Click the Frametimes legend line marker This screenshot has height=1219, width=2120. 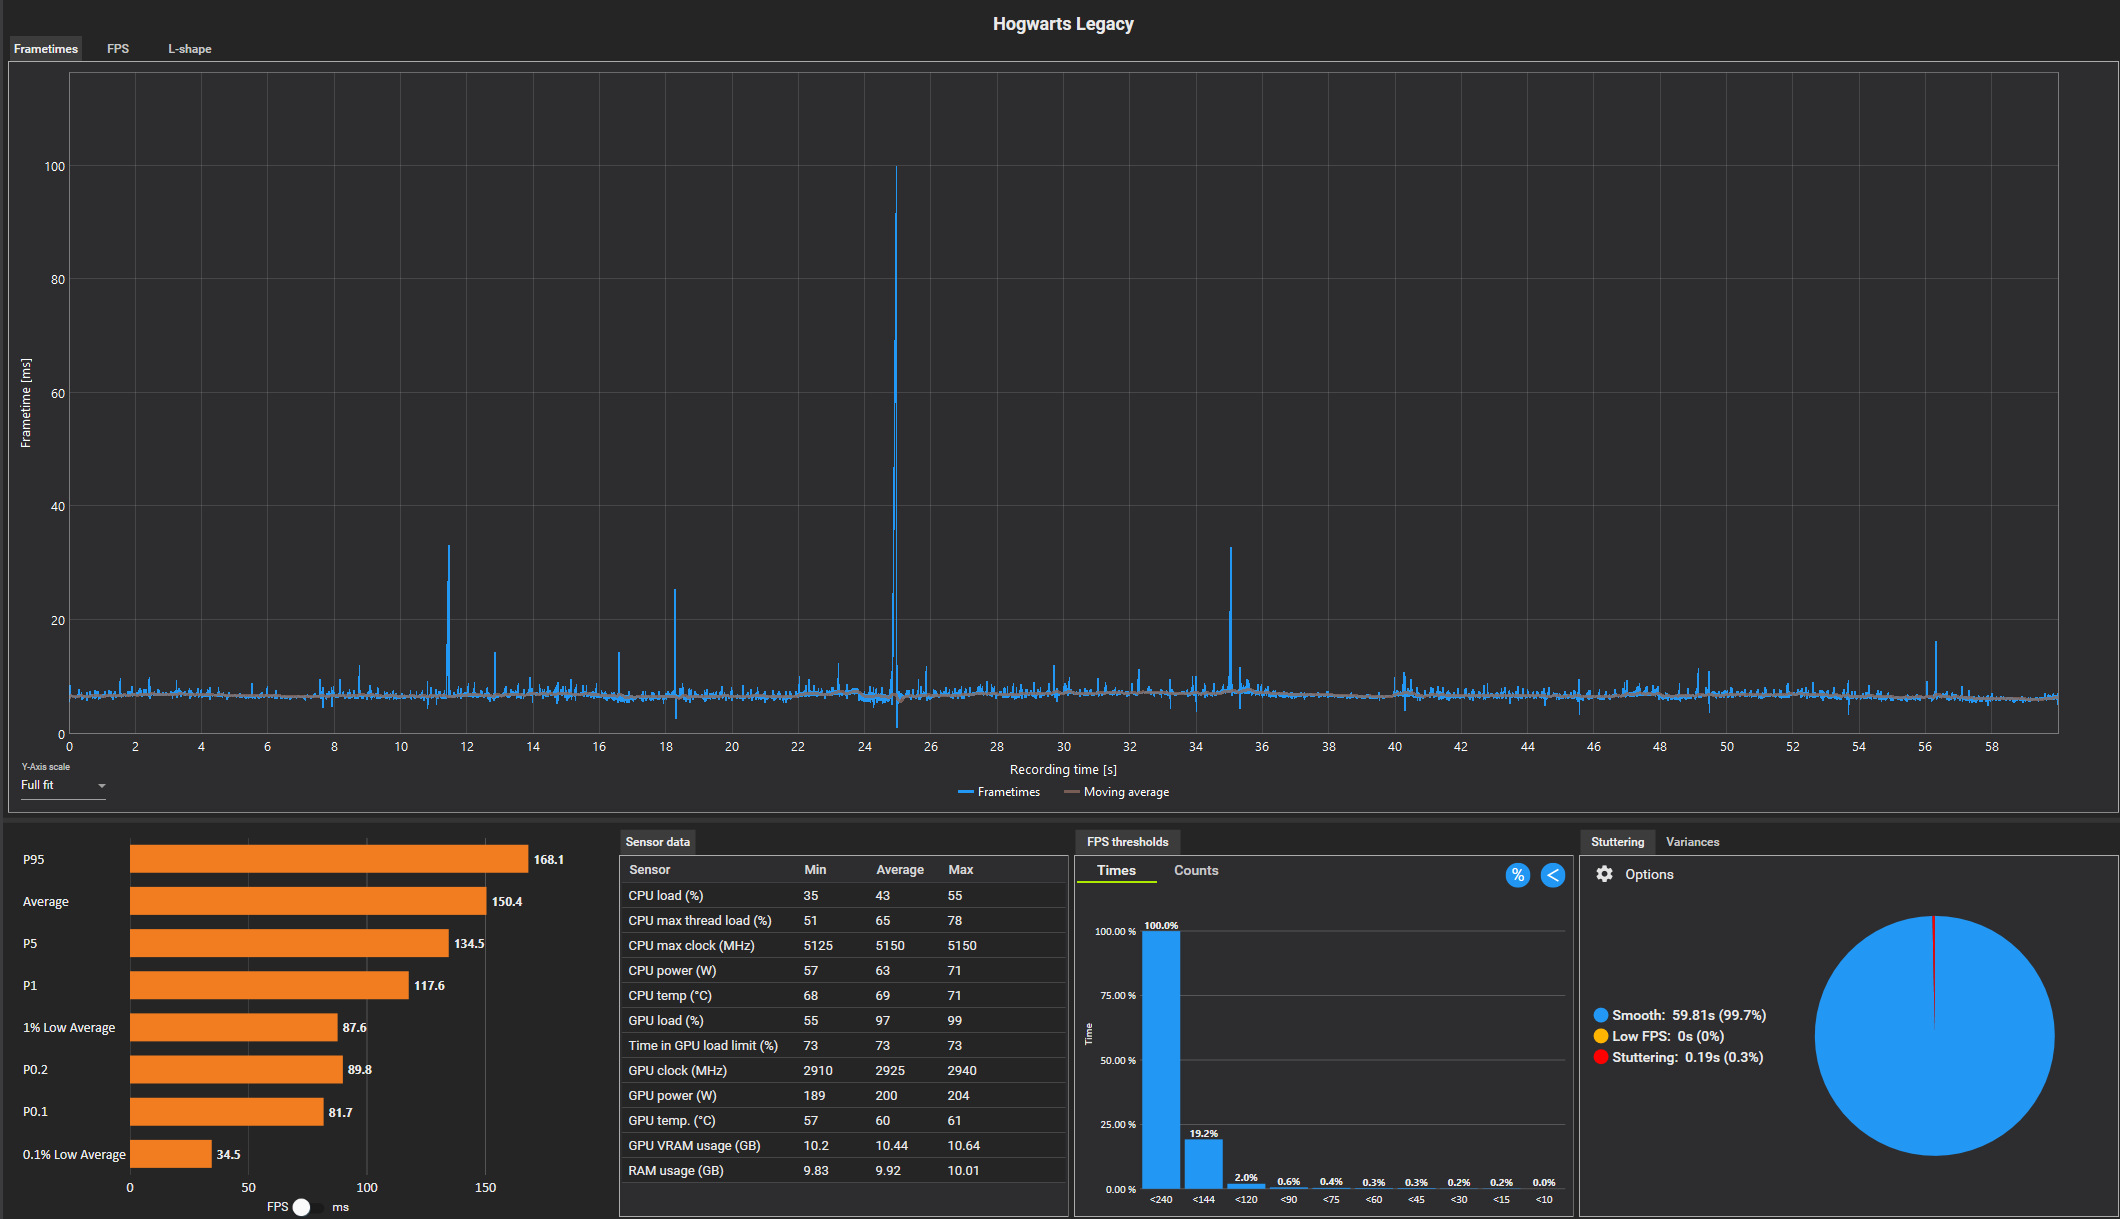pos(965,792)
